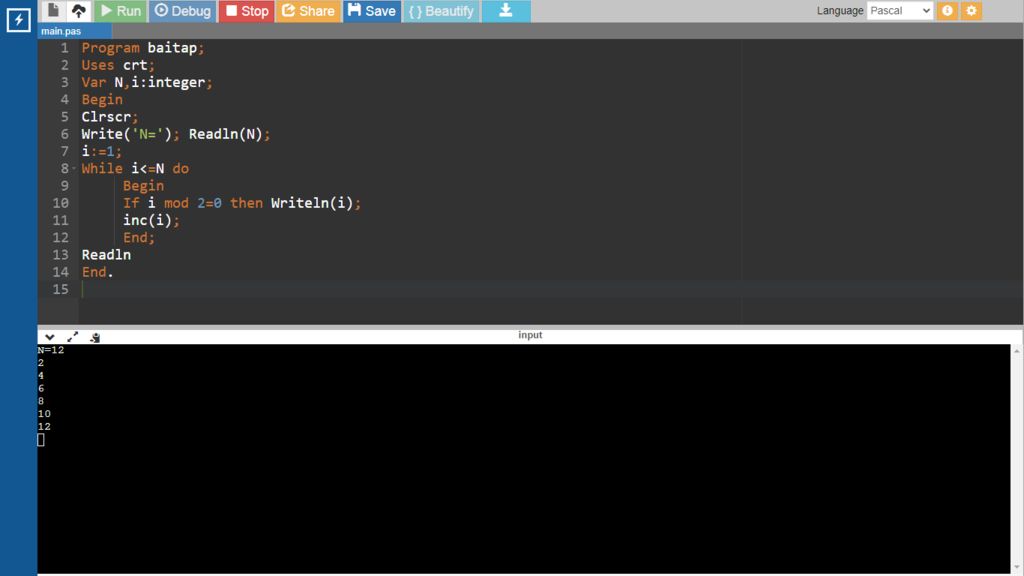Screen dimensions: 1024x576
Task: Beautify the source code
Action: (441, 10)
